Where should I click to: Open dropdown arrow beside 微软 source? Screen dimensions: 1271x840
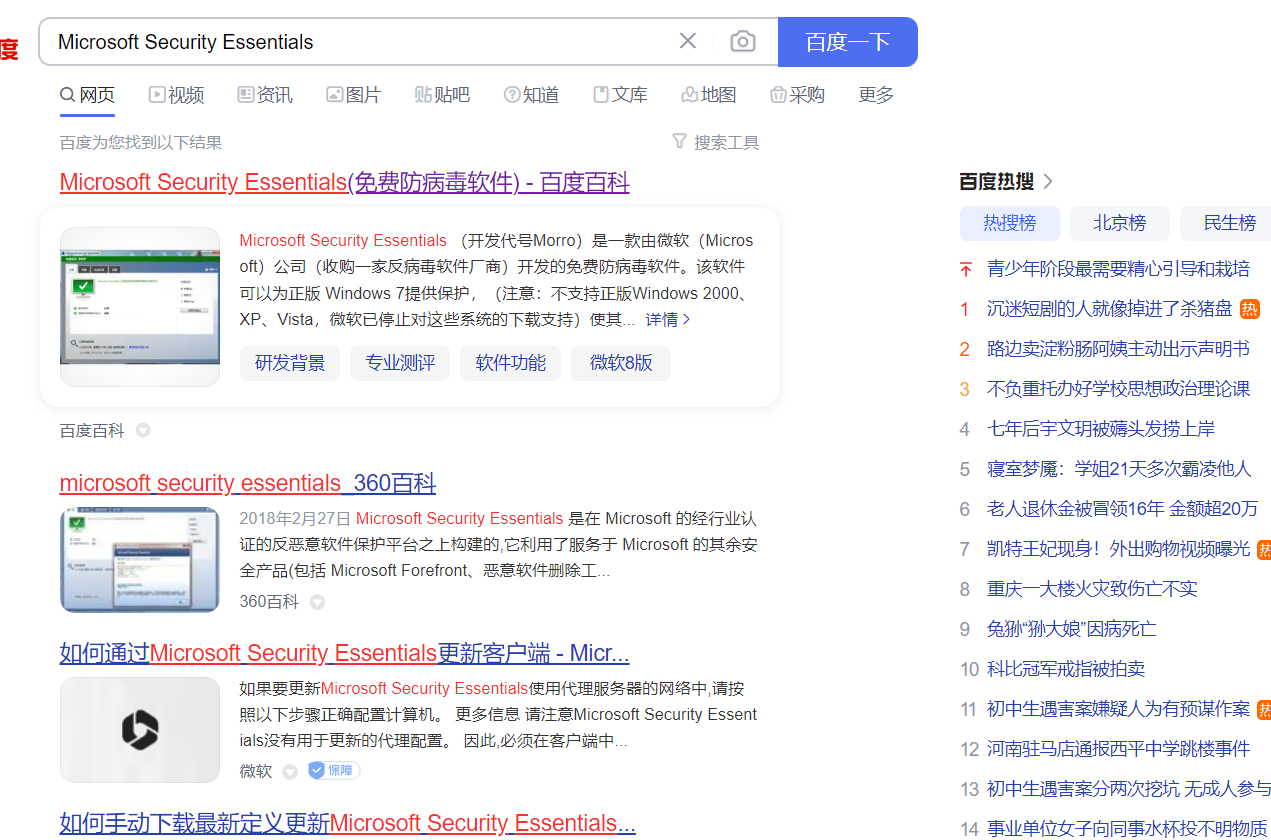point(290,772)
